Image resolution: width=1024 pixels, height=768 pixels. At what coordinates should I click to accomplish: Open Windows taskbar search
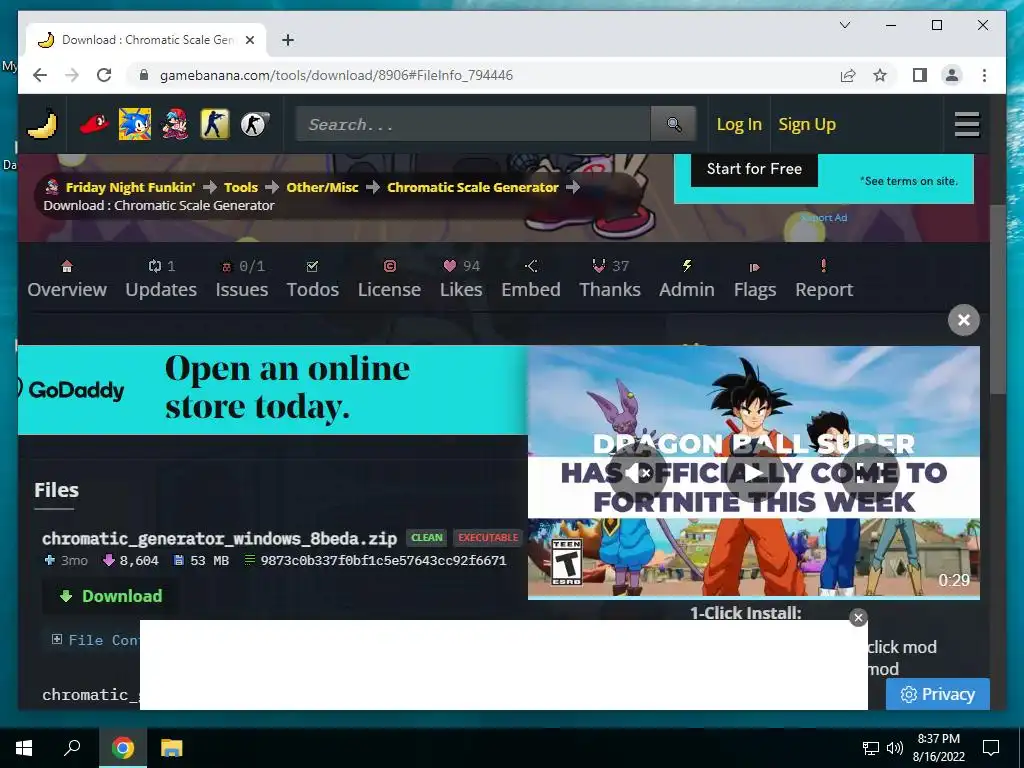[72, 748]
